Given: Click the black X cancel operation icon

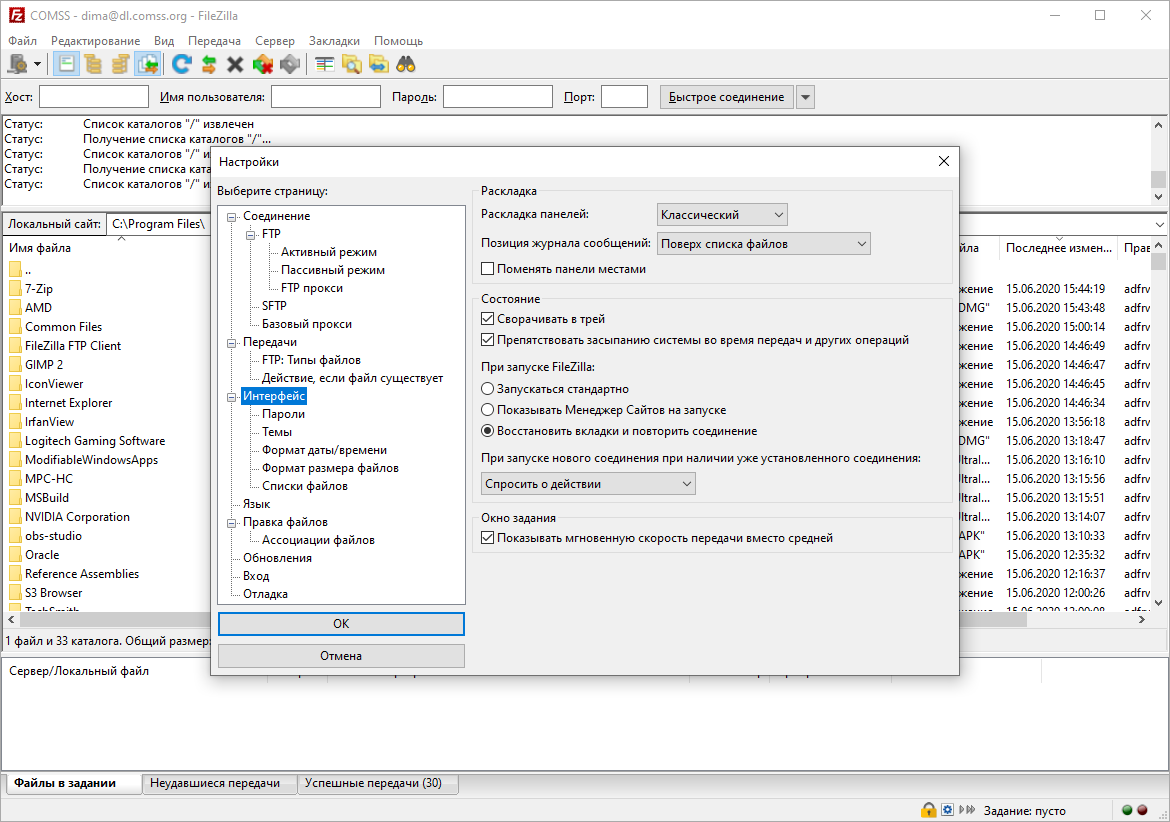Looking at the screenshot, I should (235, 65).
